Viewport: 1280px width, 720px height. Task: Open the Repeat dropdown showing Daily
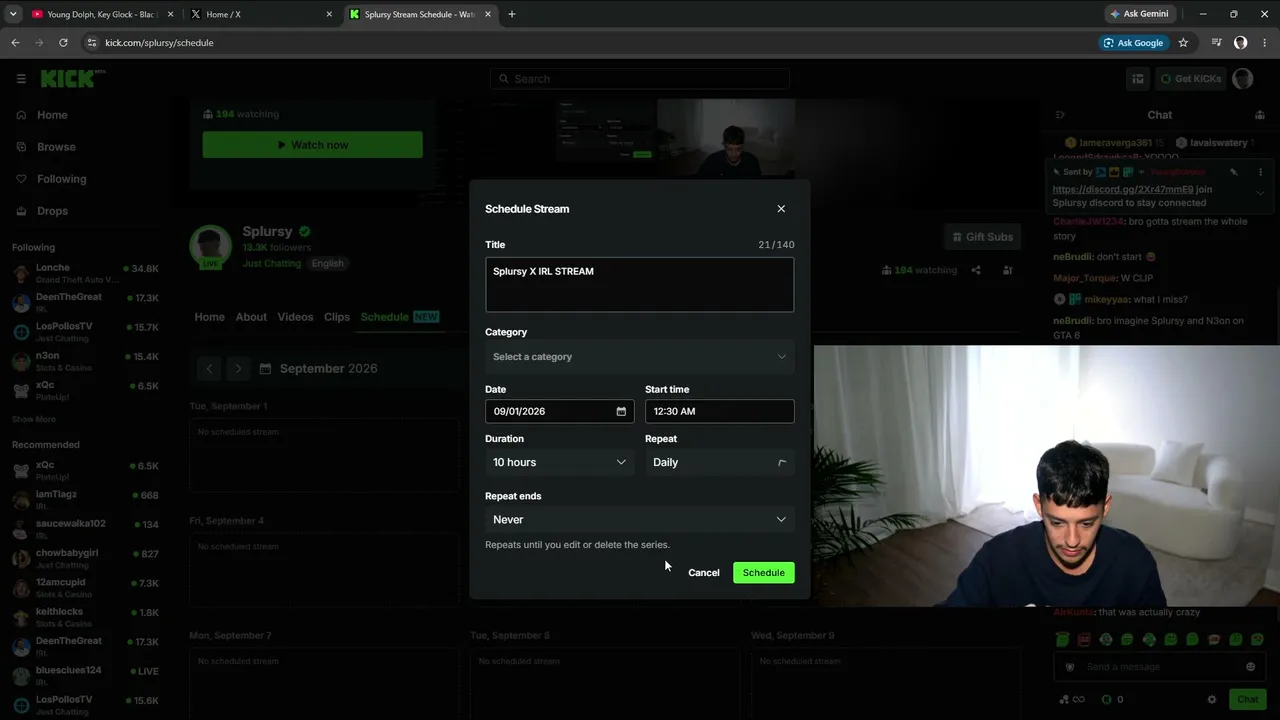pos(720,462)
